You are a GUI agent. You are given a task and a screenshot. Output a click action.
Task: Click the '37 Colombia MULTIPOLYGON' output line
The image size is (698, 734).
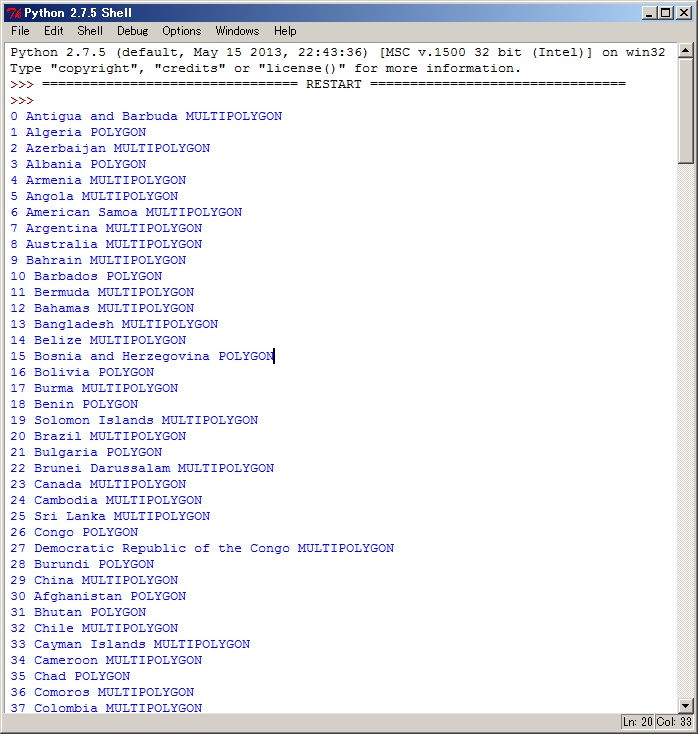tap(106, 708)
